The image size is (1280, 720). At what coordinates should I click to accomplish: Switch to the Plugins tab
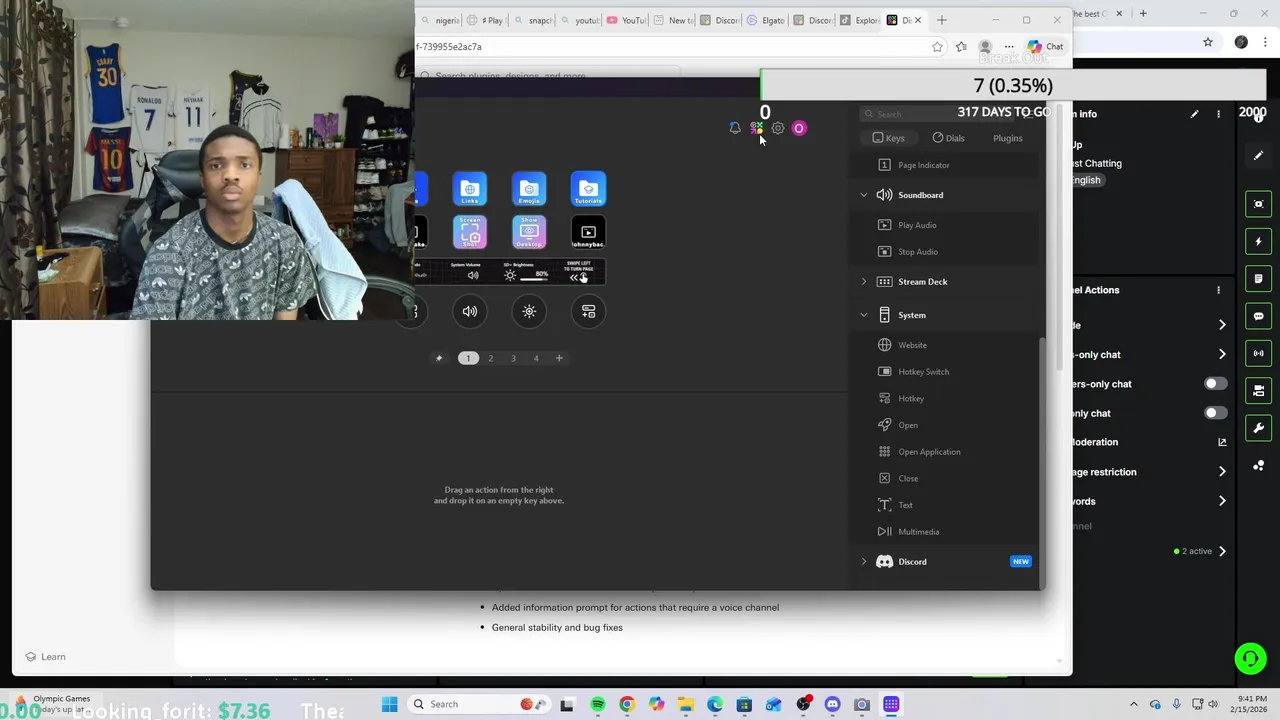point(1007,138)
